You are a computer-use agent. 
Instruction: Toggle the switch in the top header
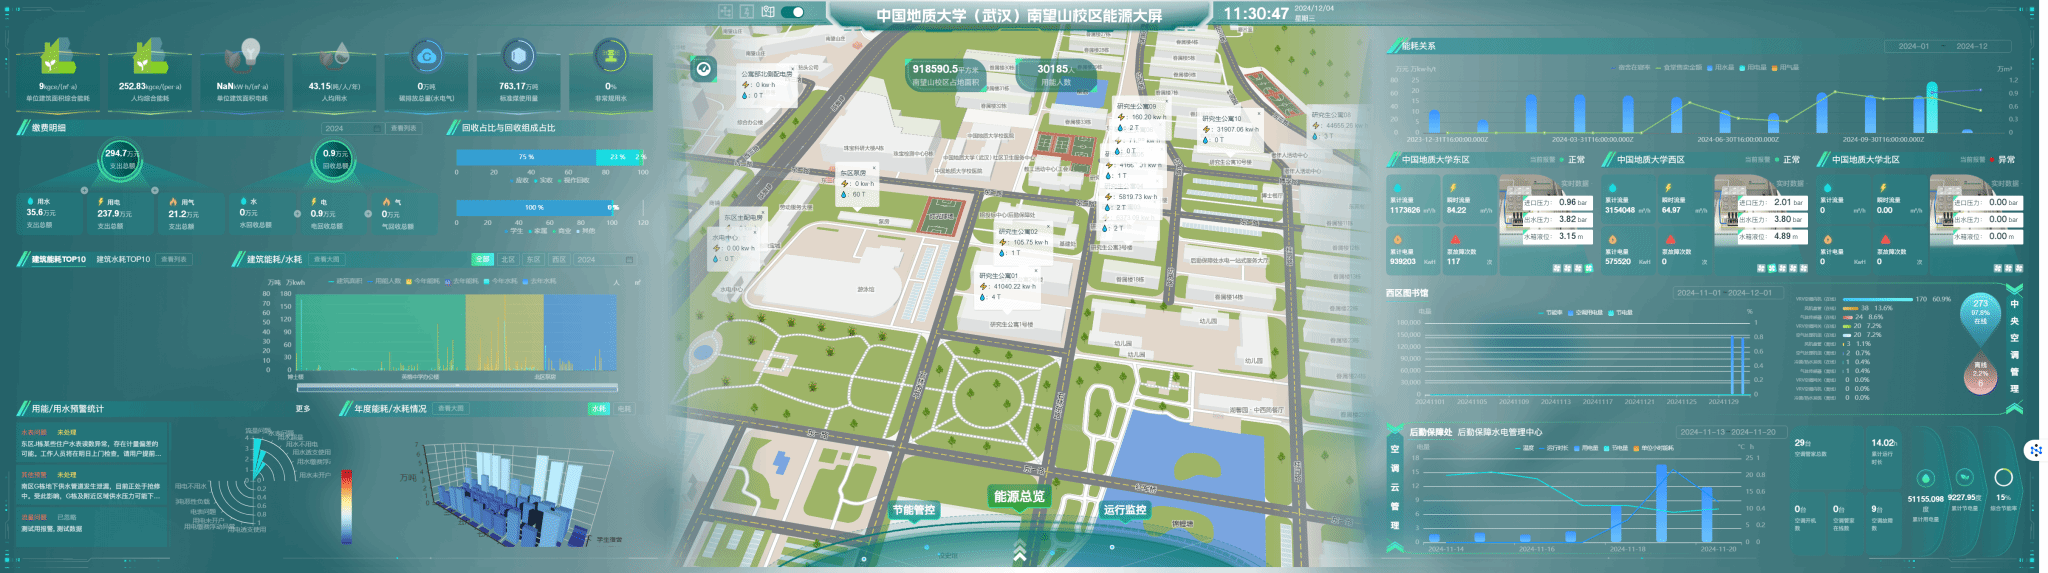tap(792, 12)
